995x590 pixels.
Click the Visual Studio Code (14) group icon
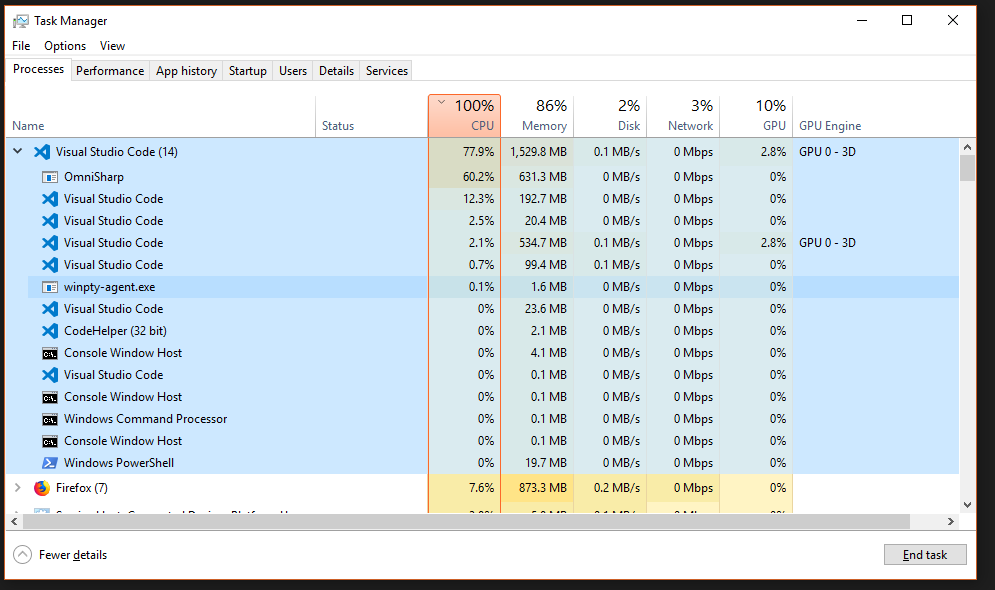click(42, 152)
